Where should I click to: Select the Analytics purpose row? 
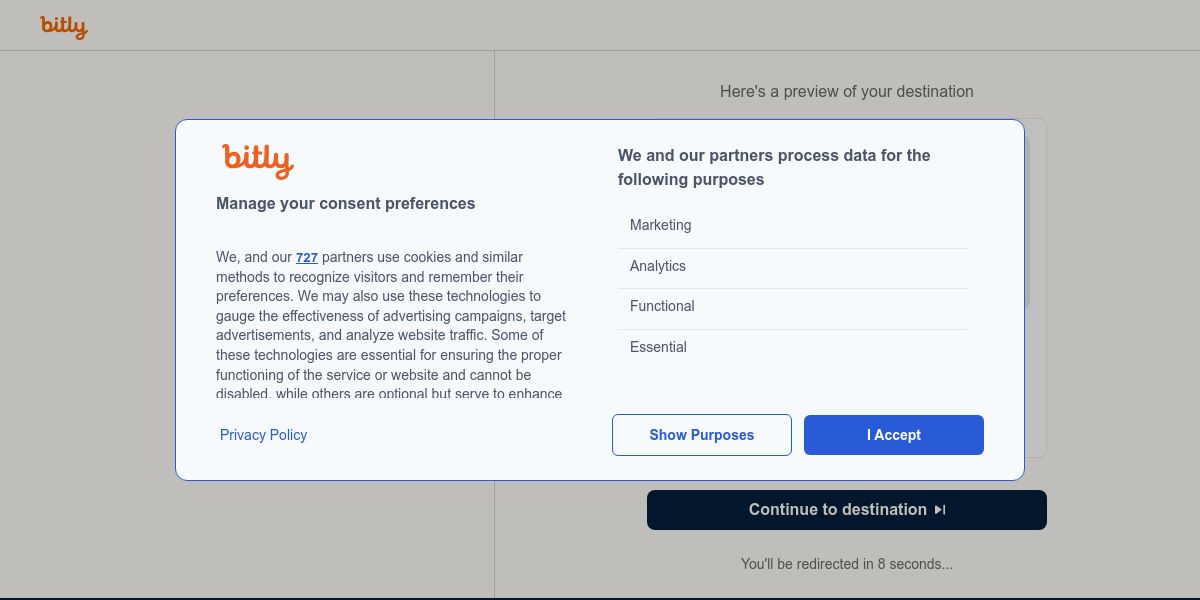(x=793, y=267)
